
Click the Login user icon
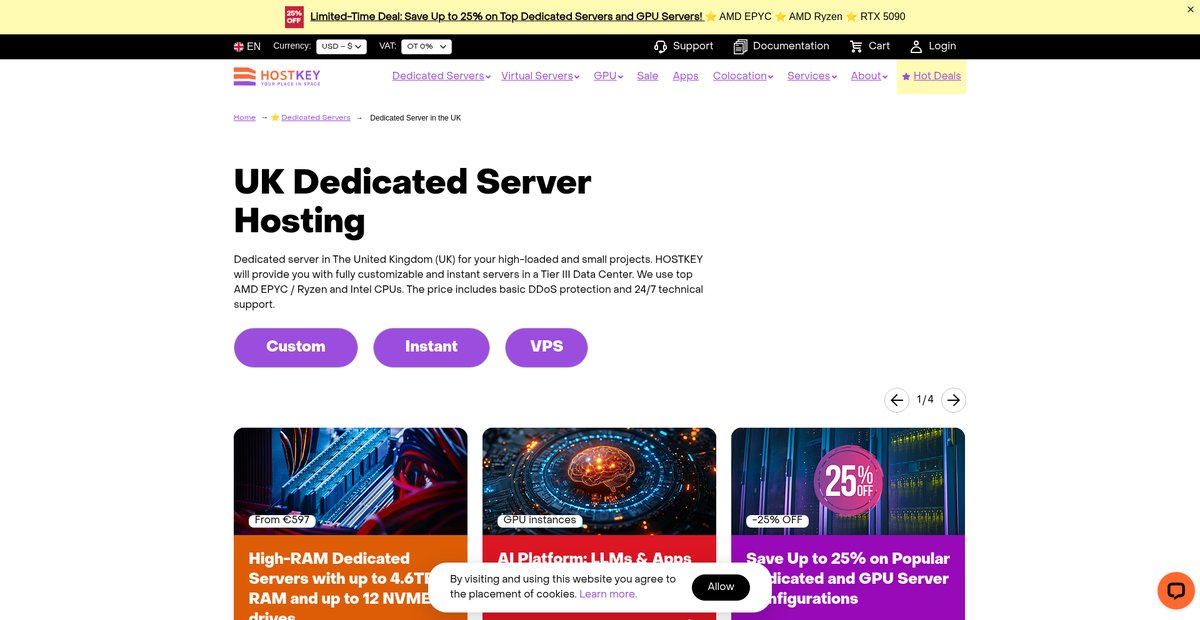(x=916, y=47)
